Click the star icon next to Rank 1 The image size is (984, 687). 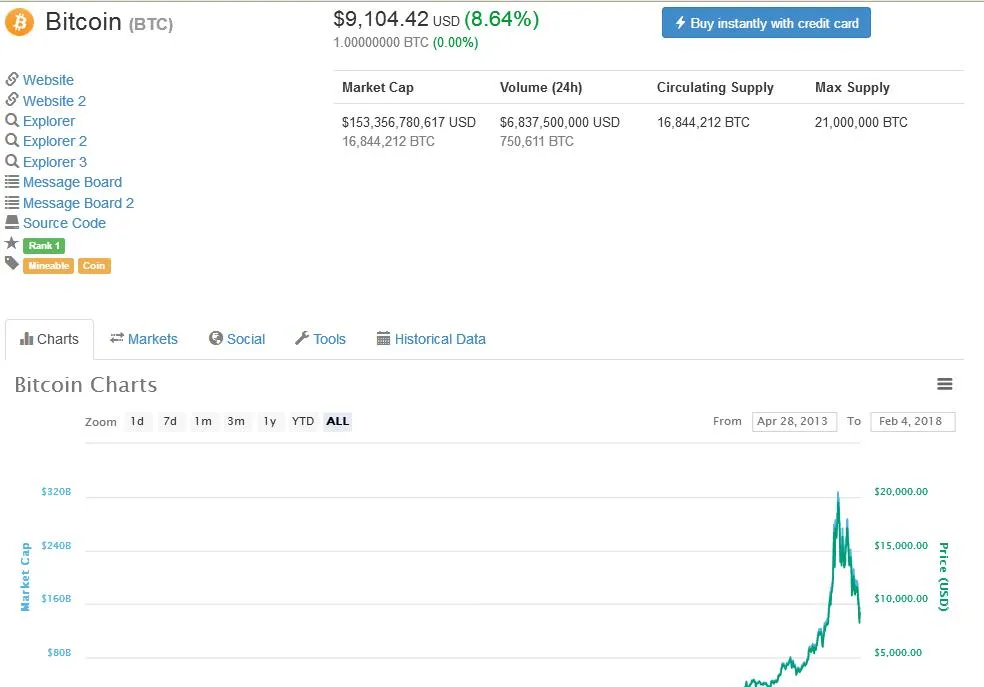(x=11, y=243)
